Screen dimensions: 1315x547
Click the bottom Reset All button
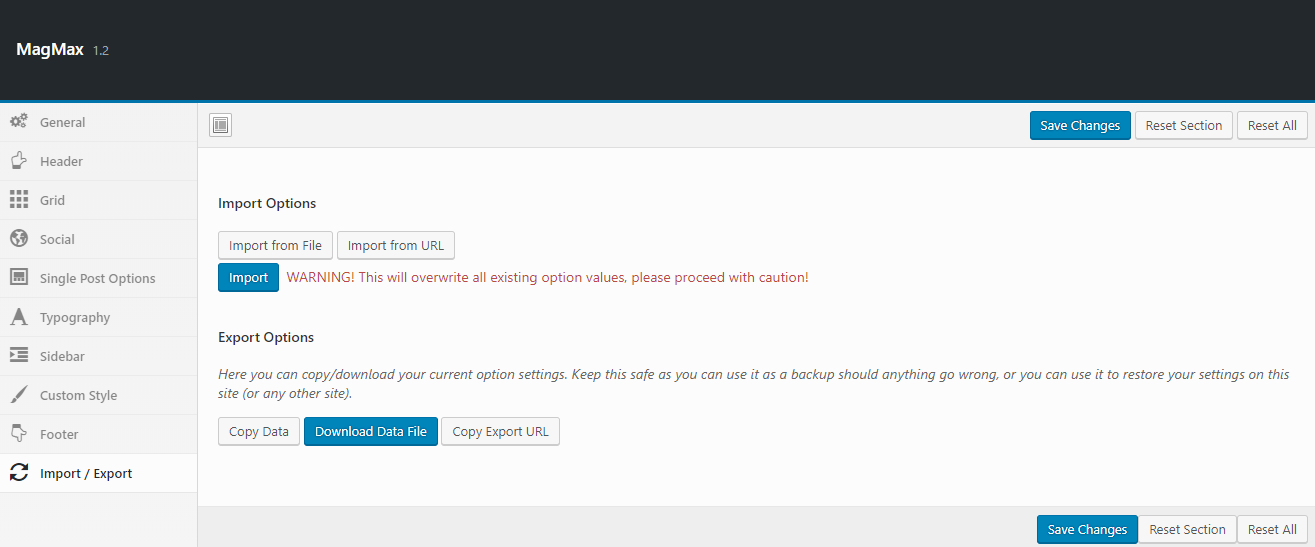pos(1272,530)
